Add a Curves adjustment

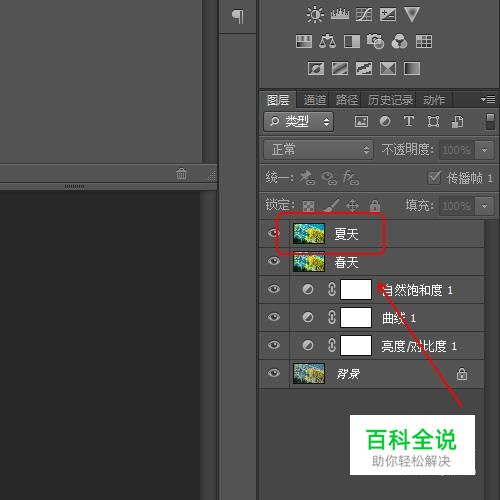[364, 15]
